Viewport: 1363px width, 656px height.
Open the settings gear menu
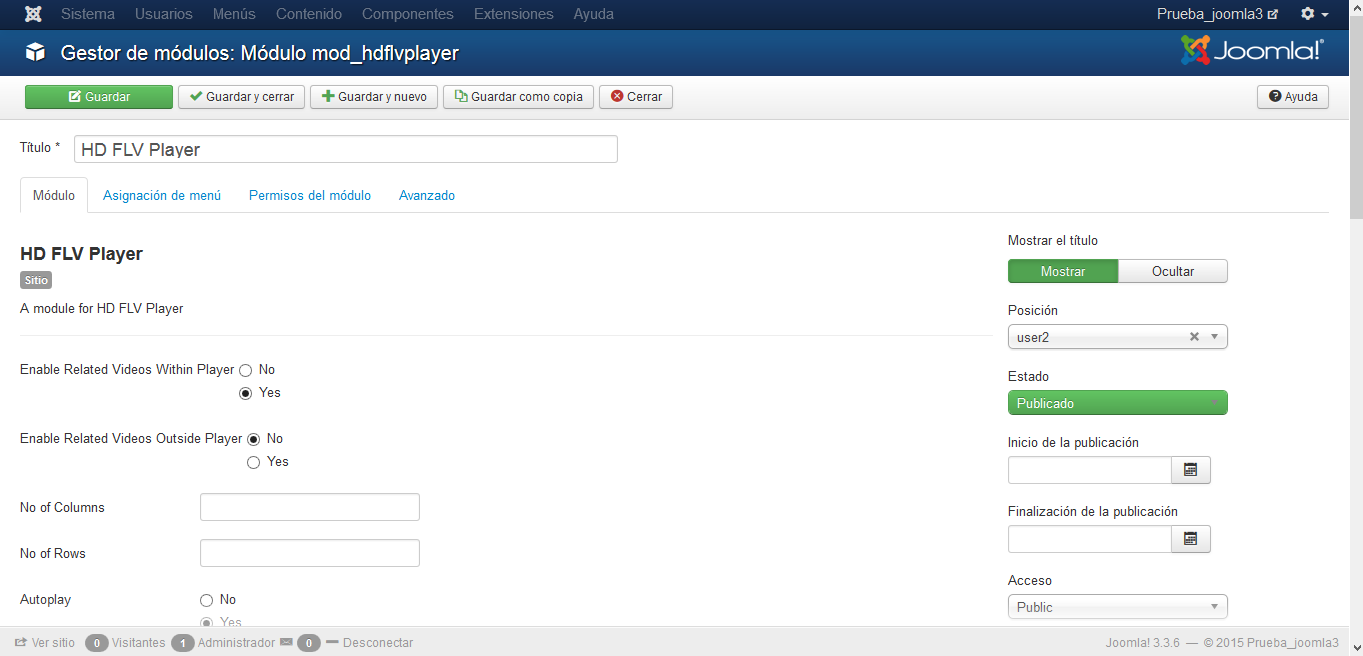tap(1313, 14)
